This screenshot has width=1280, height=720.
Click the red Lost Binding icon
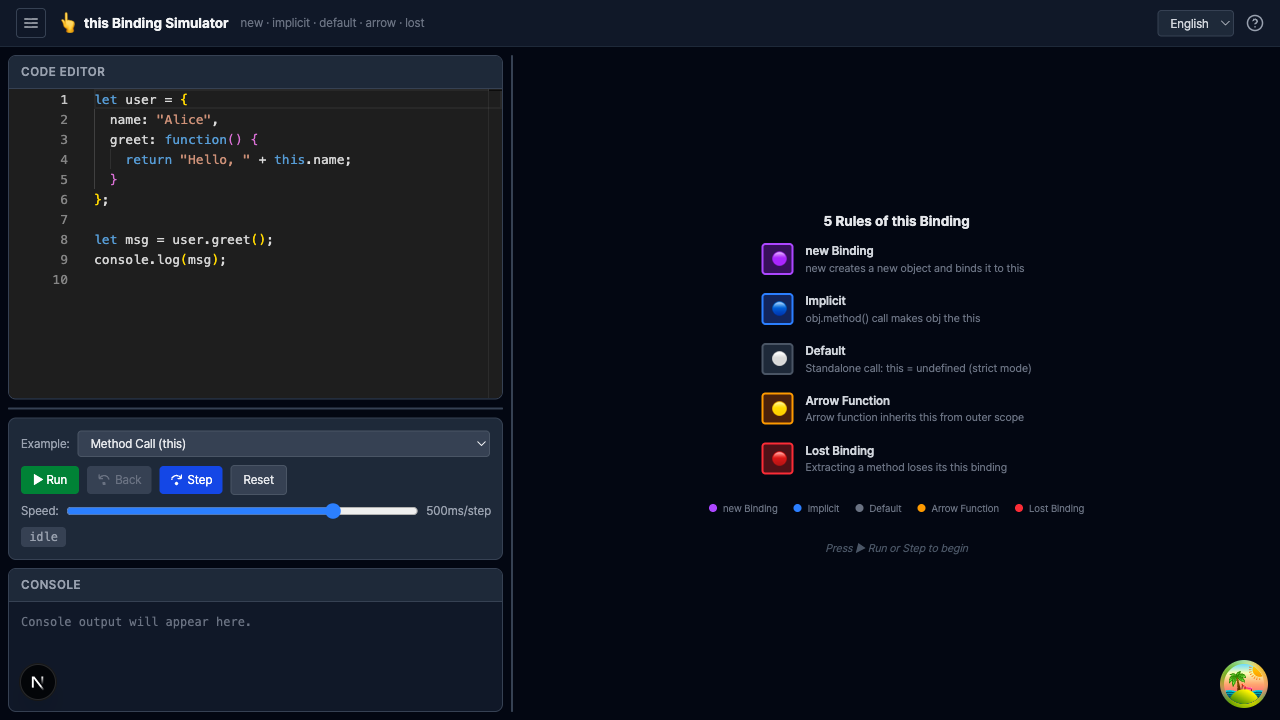(777, 459)
